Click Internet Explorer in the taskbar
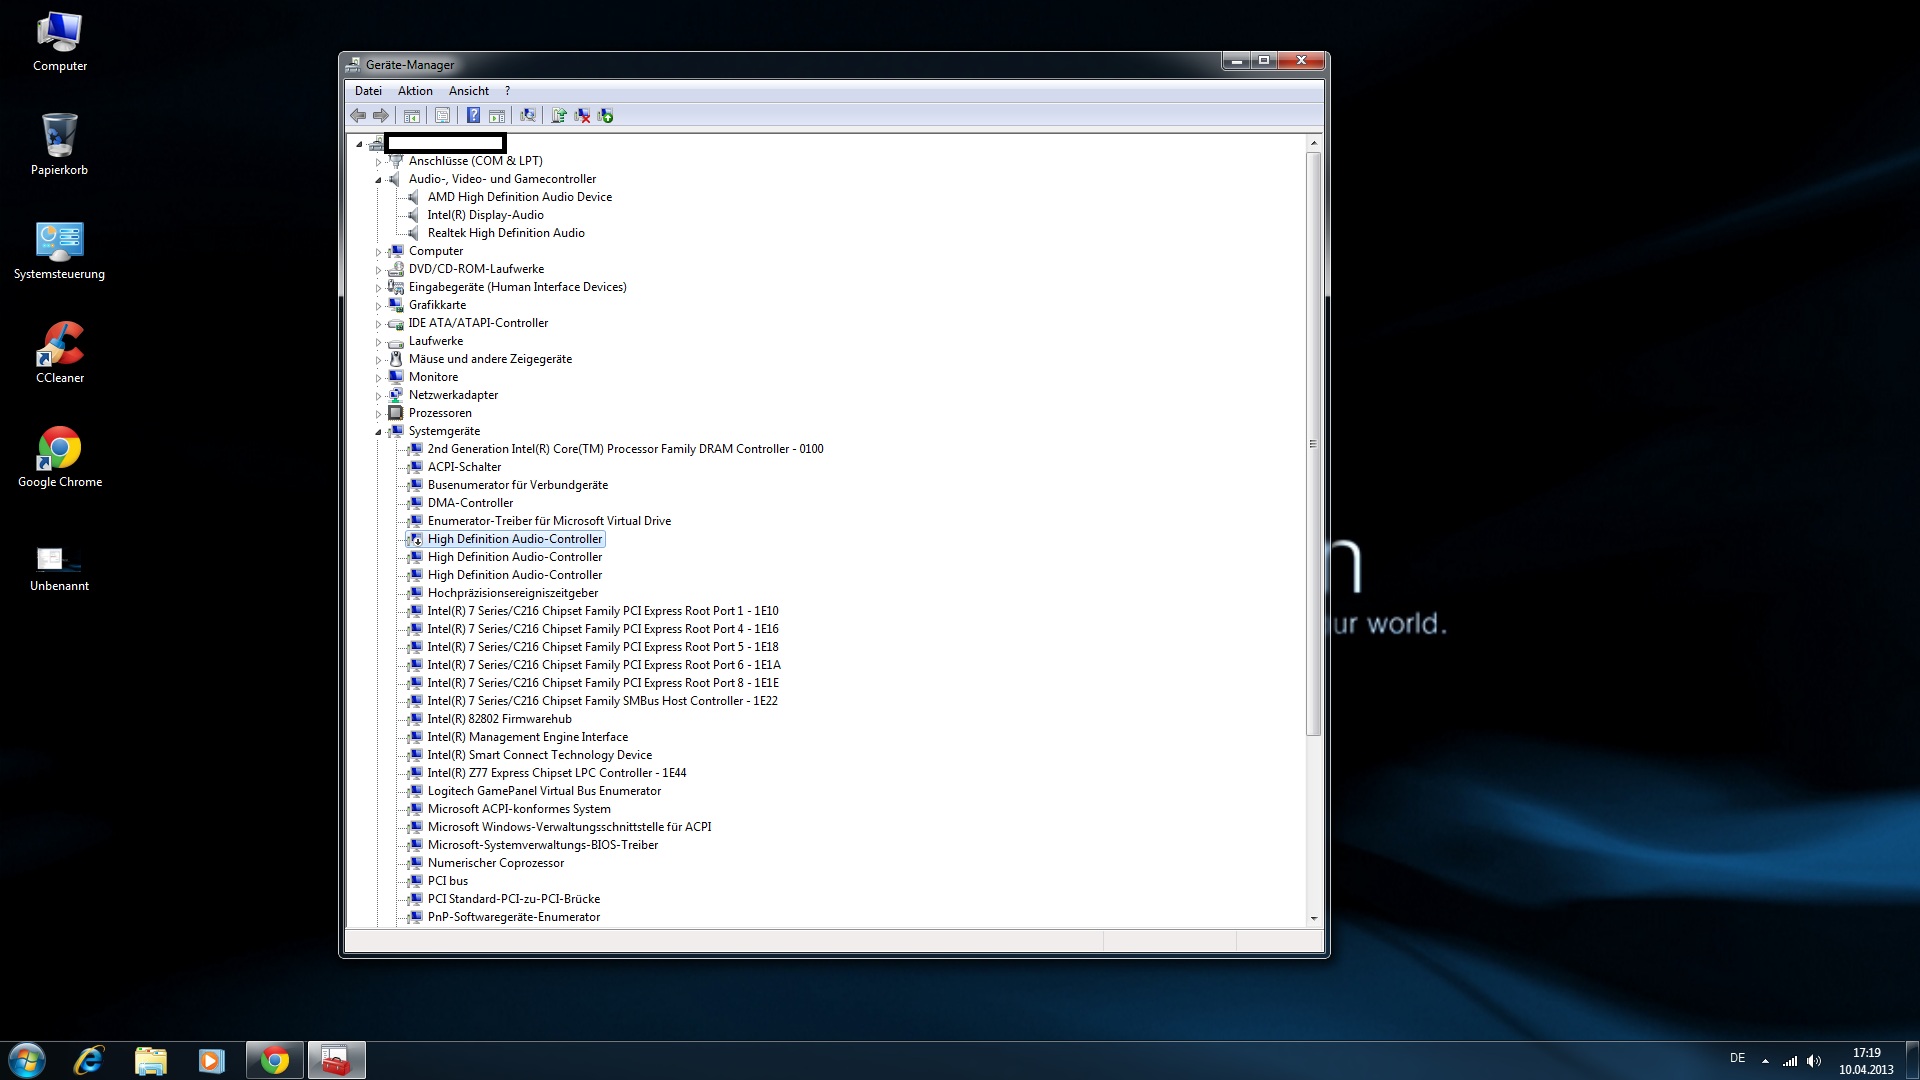 click(x=89, y=1060)
